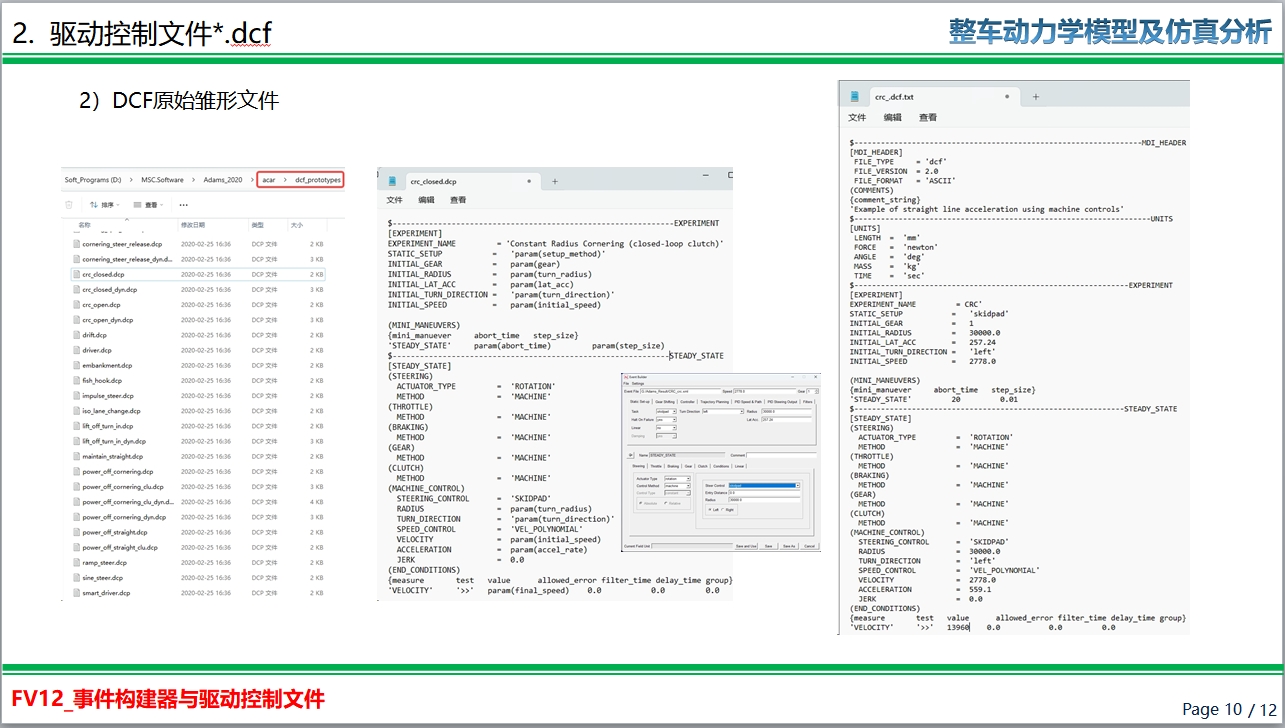This screenshot has height=728, width=1285.
Task: Add new tab in crc_.dcf.txt Notepad
Action: [x=1036, y=97]
